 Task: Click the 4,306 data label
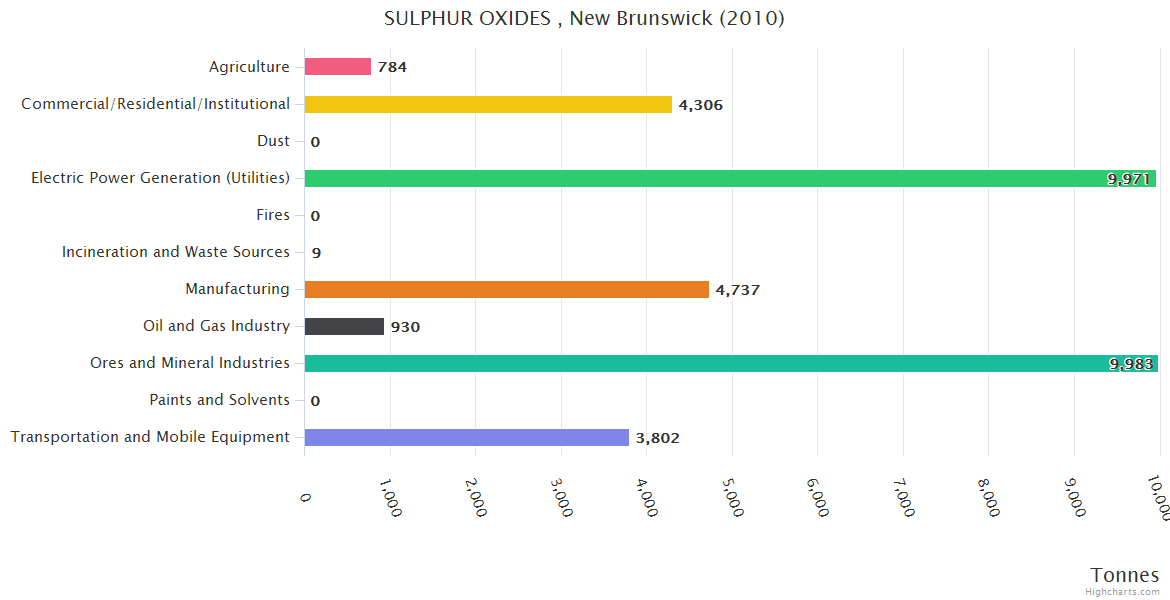point(700,105)
